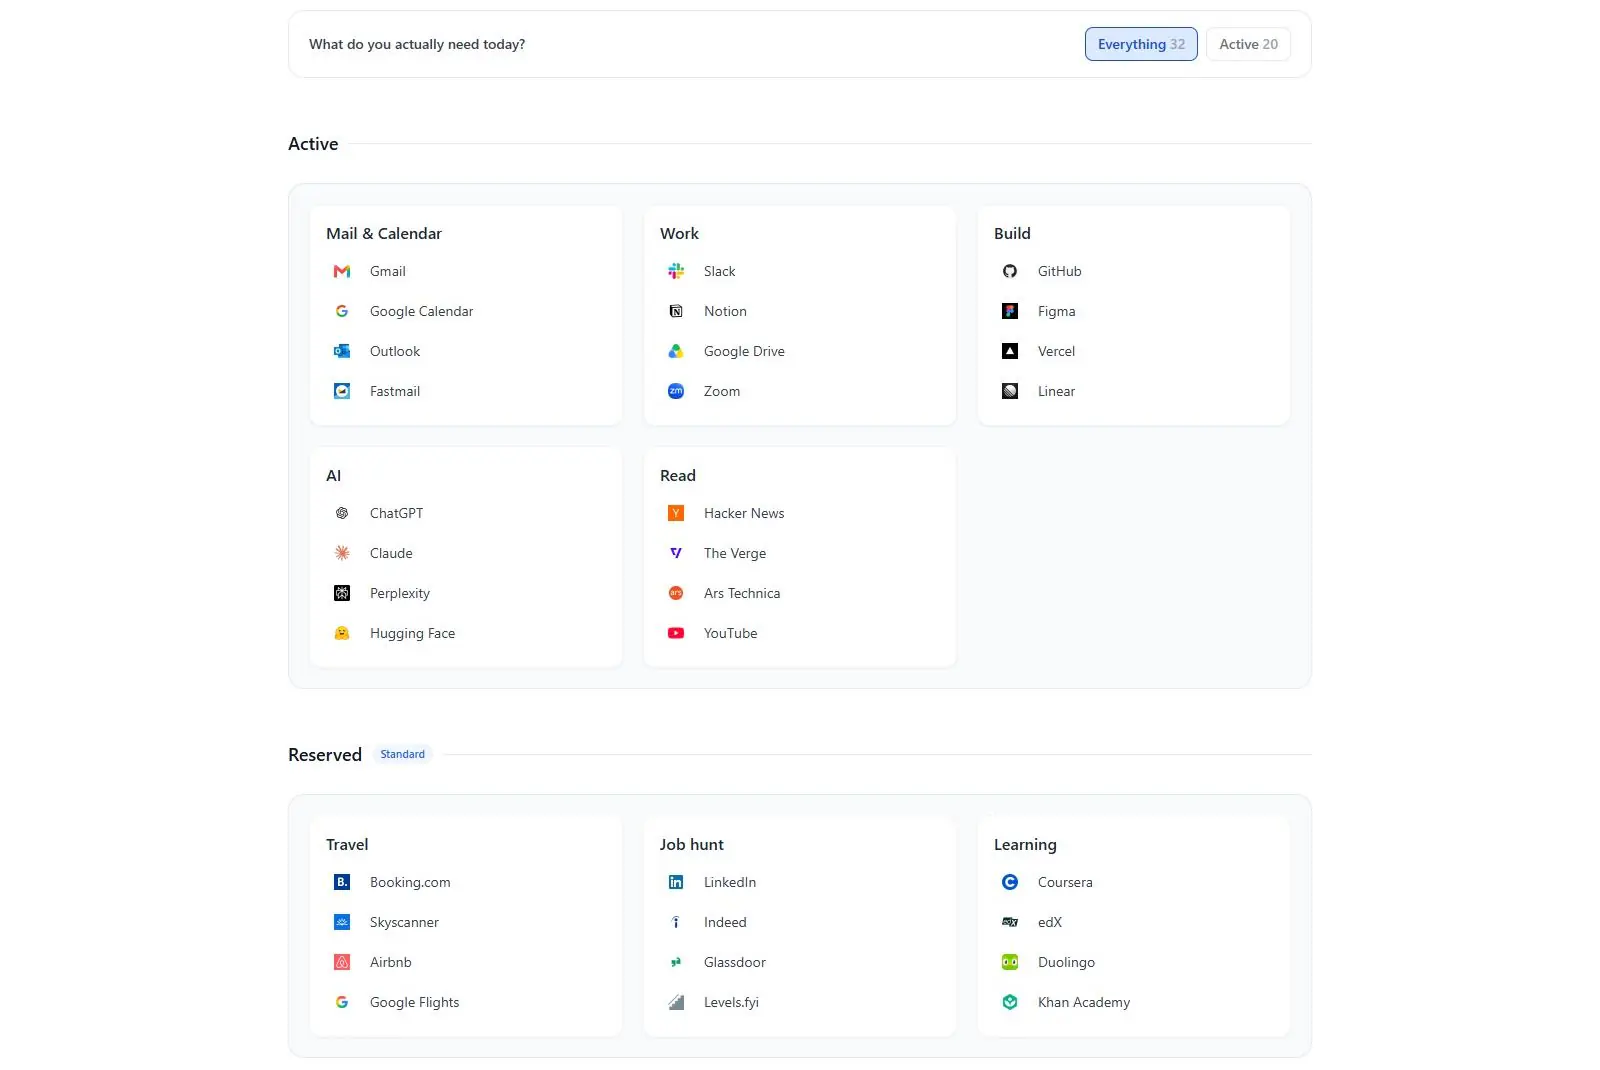Viewport: 1600px width, 1070px height.
Task: Click the Claude starburst icon
Action: point(342,553)
